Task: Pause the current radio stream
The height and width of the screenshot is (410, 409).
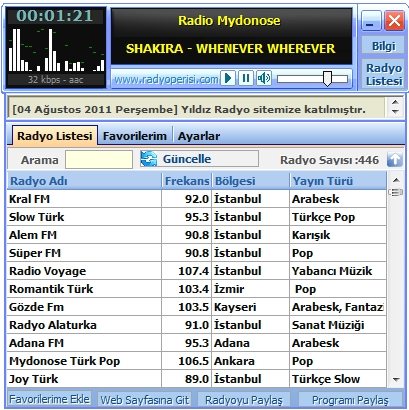Action: [x=246, y=78]
